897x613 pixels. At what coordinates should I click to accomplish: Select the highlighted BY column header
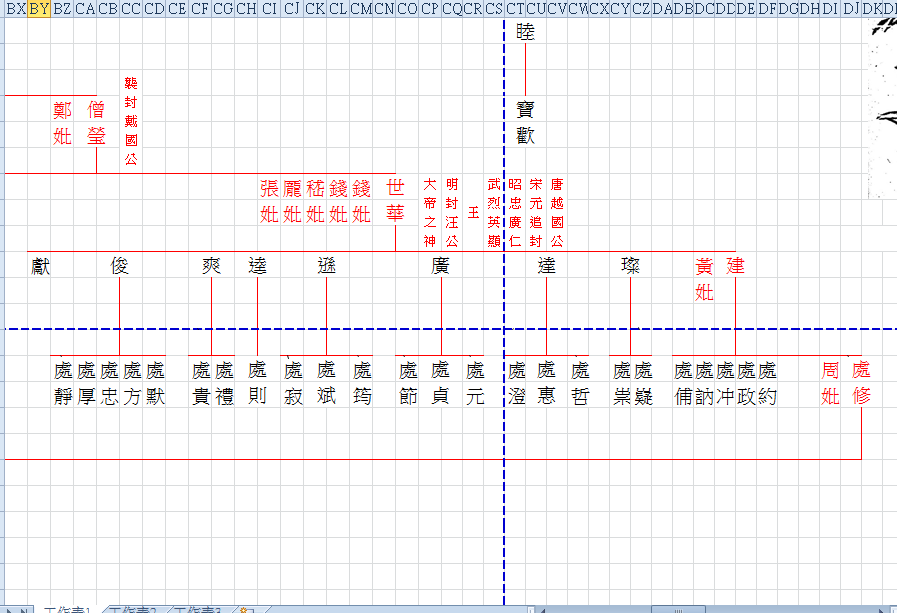coord(38,9)
